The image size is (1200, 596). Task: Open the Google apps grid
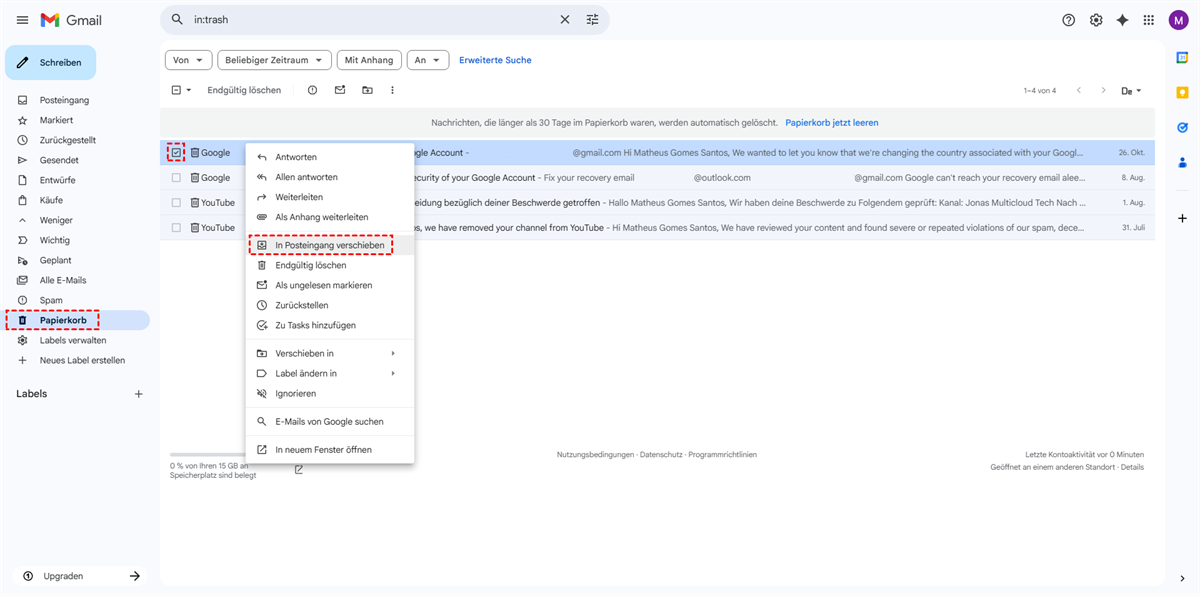[1148, 20]
